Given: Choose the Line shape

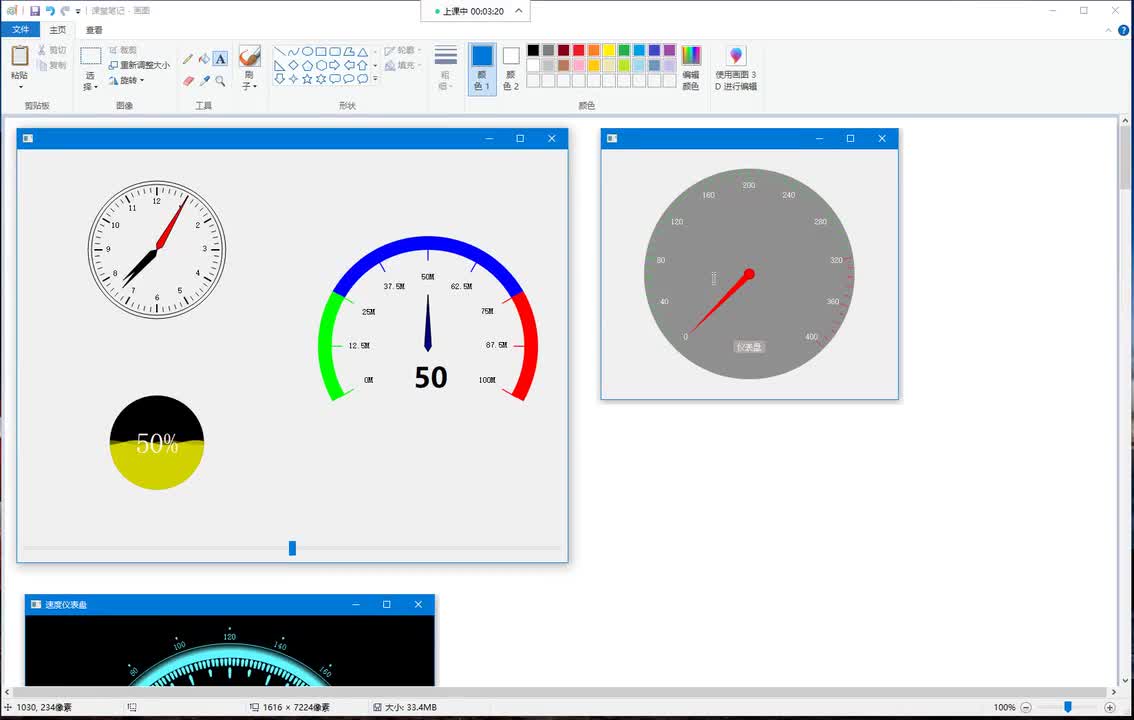Looking at the screenshot, I should [280, 51].
